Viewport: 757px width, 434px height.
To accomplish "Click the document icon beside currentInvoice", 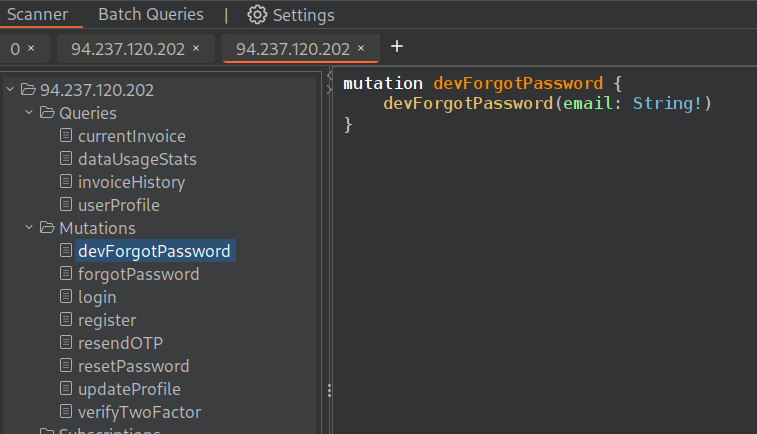I will [66, 136].
